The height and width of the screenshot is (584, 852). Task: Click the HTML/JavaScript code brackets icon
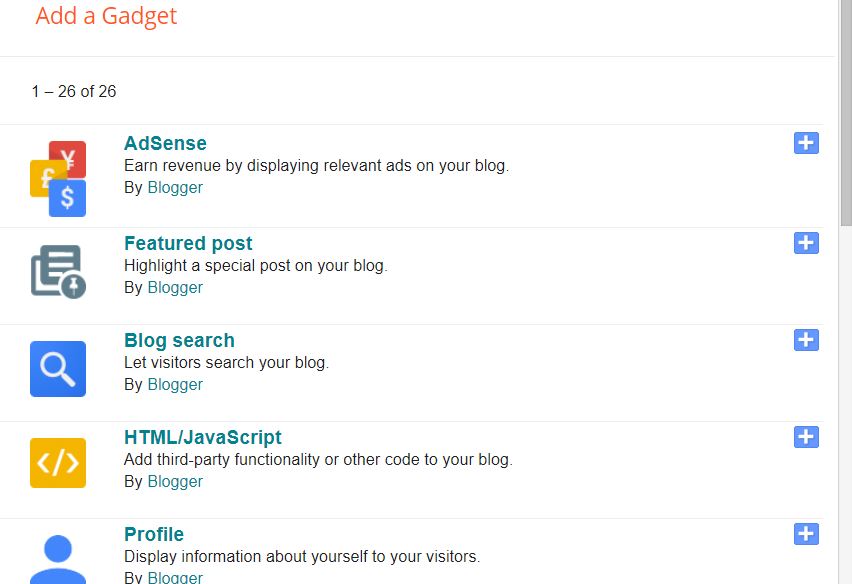pos(57,464)
